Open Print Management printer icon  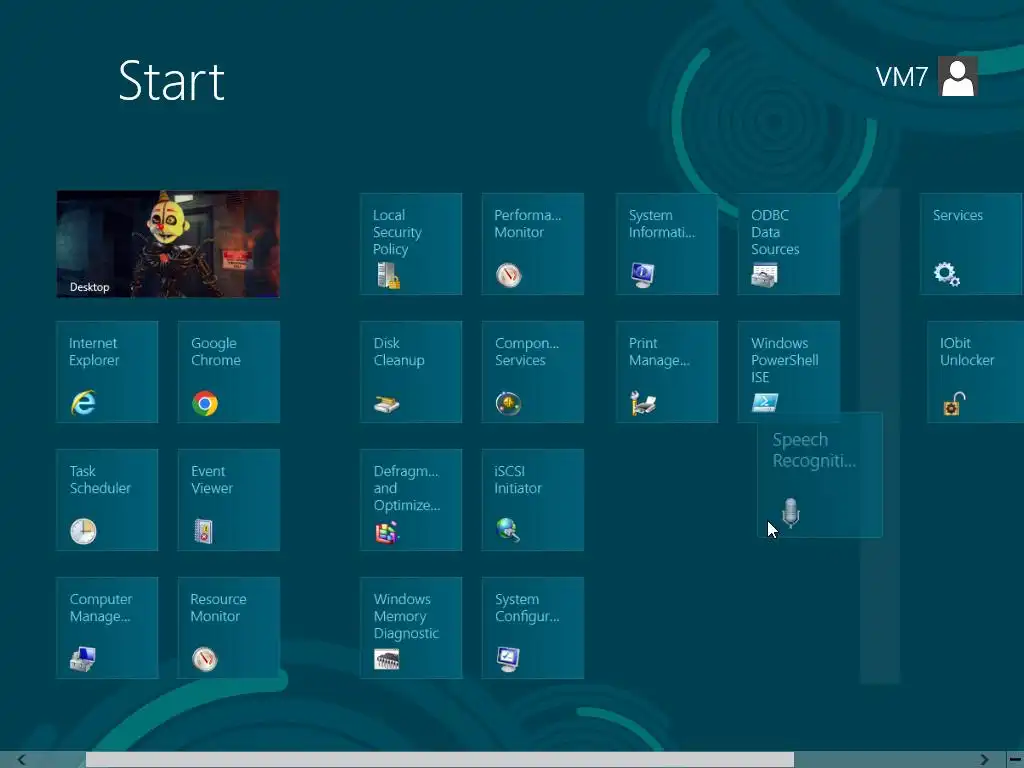643,403
